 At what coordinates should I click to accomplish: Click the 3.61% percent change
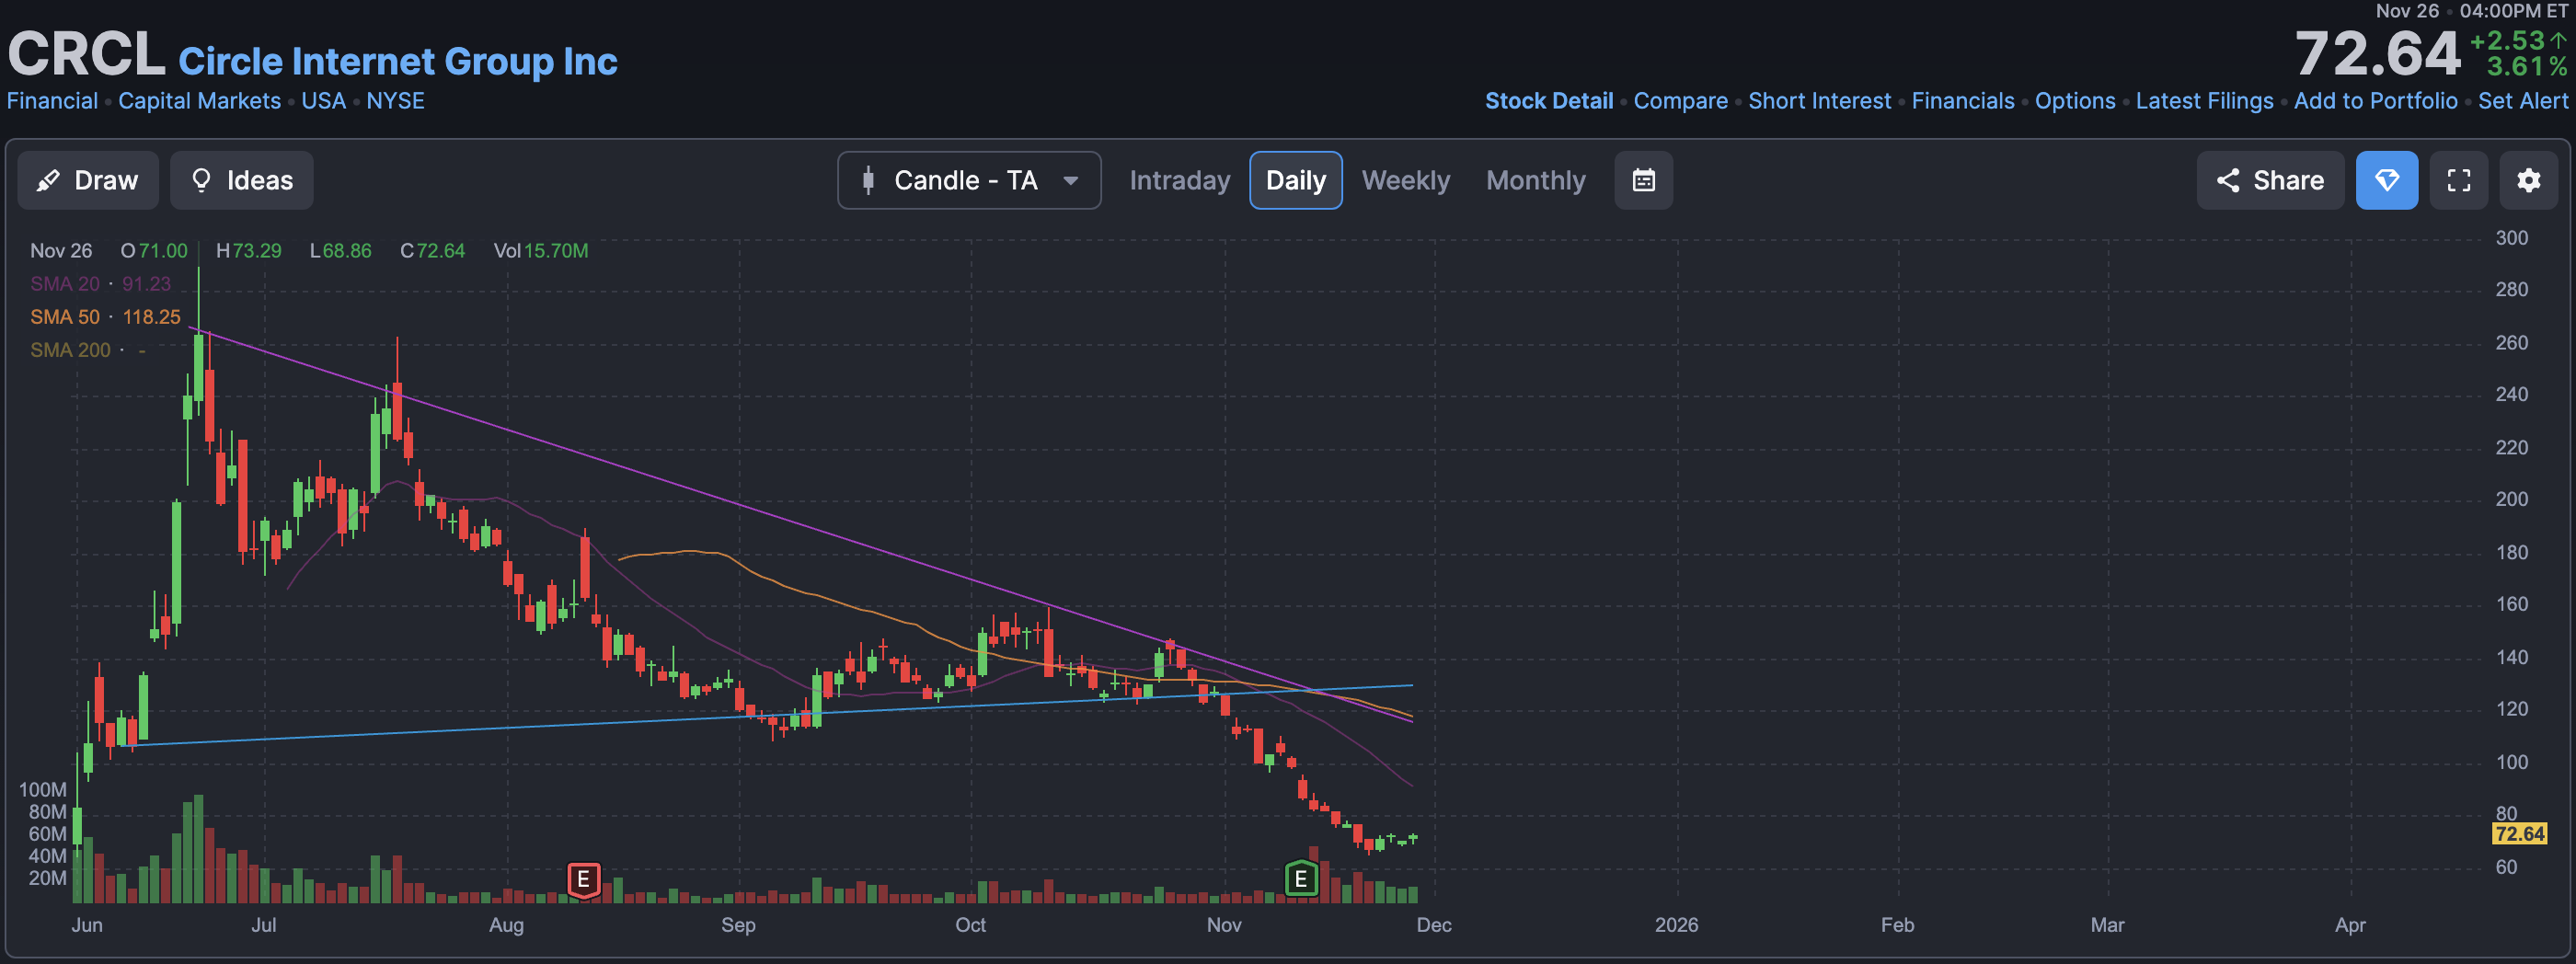click(2526, 67)
